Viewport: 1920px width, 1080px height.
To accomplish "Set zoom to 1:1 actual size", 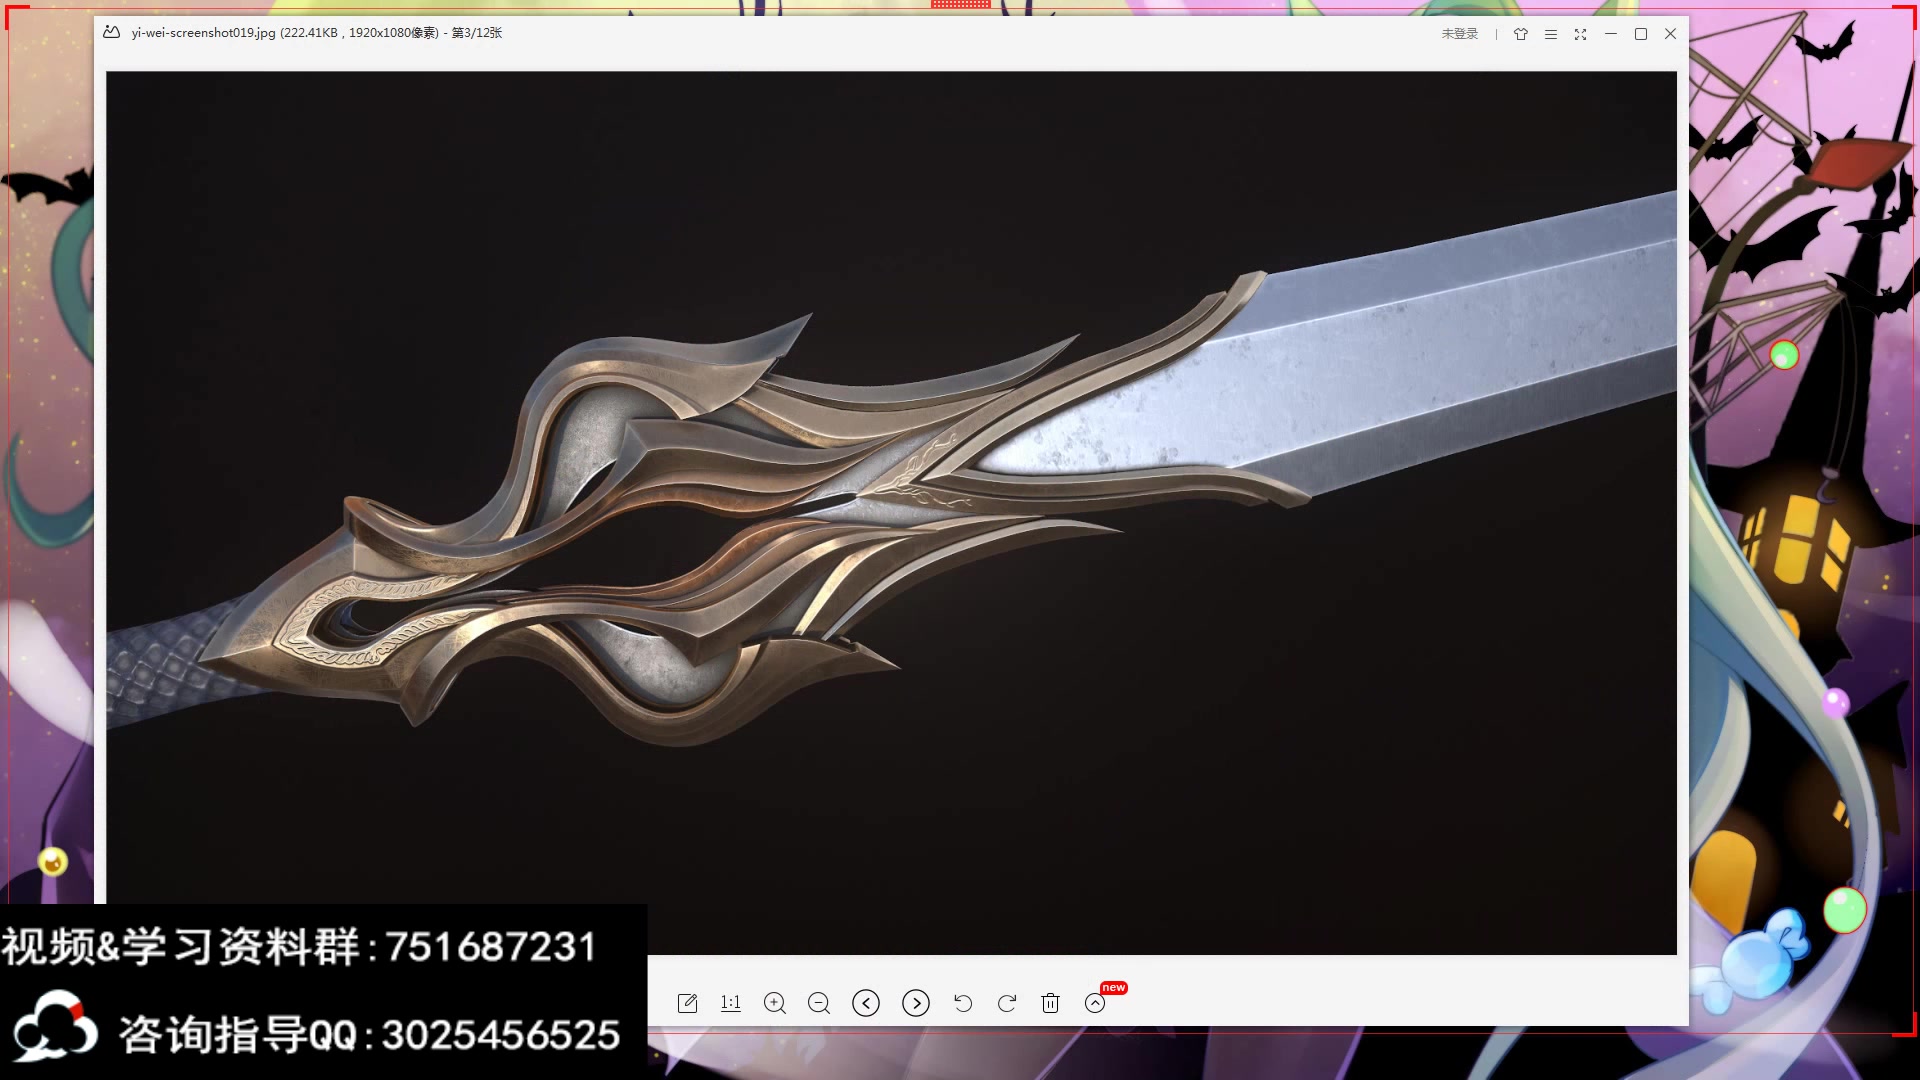I will tap(731, 1003).
